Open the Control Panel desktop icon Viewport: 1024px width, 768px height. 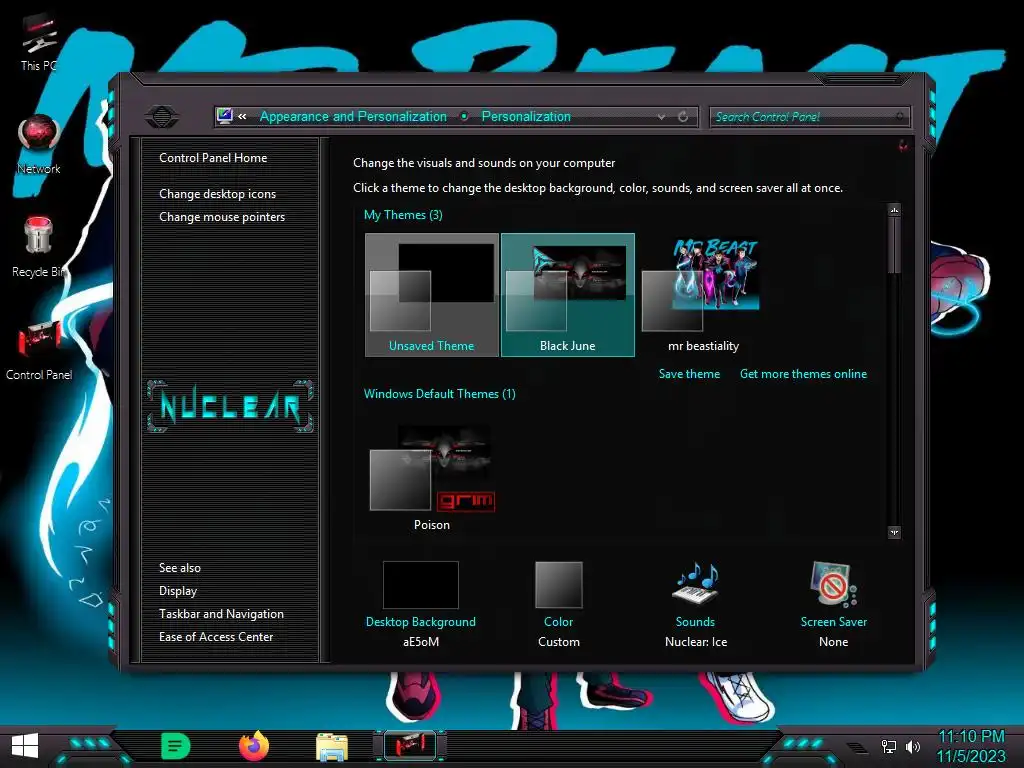point(39,350)
